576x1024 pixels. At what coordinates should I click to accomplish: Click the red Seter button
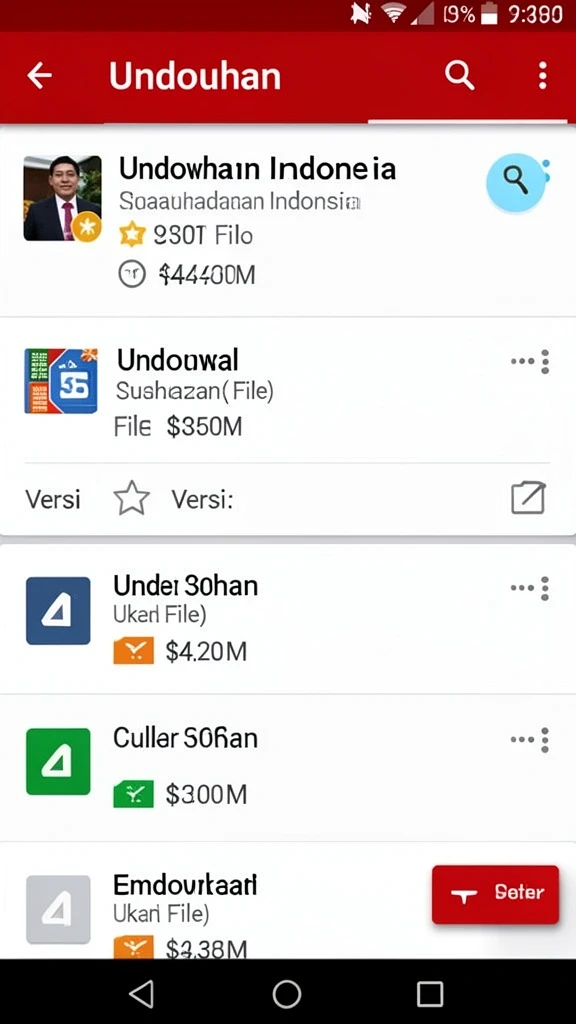coord(496,894)
